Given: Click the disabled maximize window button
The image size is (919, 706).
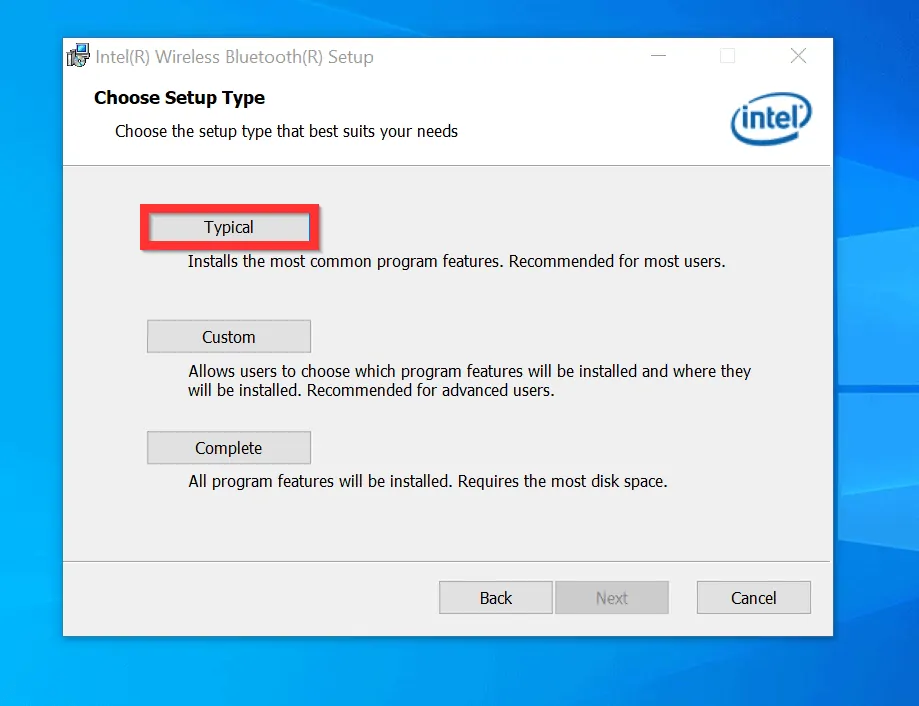Looking at the screenshot, I should point(728,56).
